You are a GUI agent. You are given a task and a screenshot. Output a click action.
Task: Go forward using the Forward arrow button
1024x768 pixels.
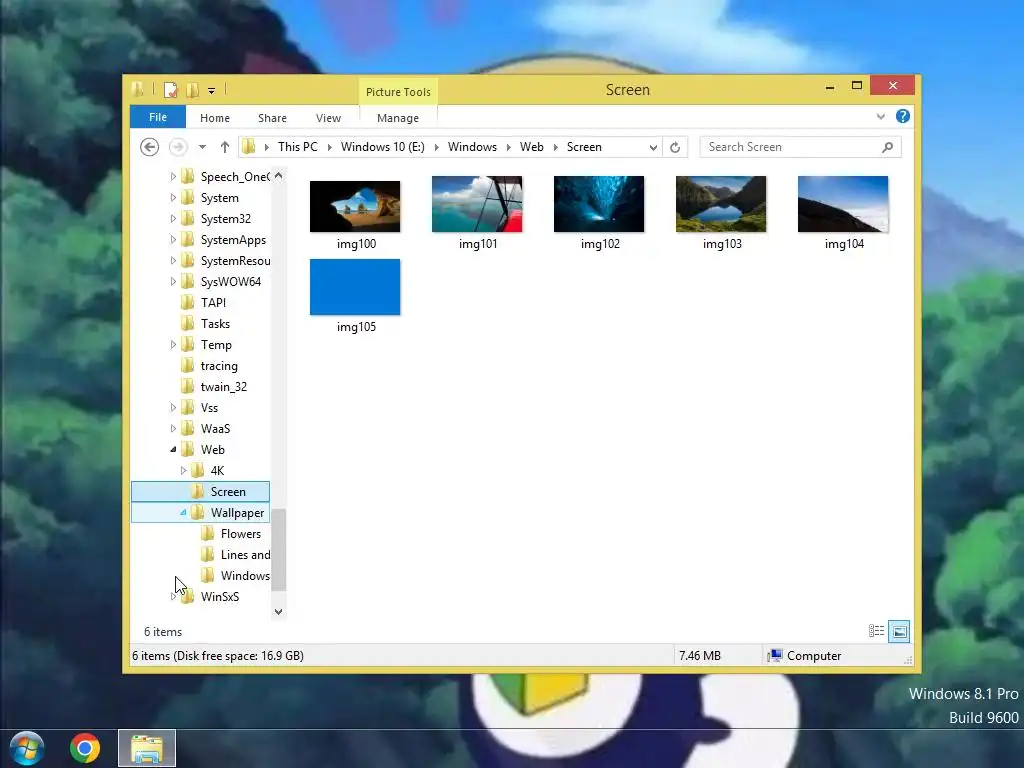point(178,147)
